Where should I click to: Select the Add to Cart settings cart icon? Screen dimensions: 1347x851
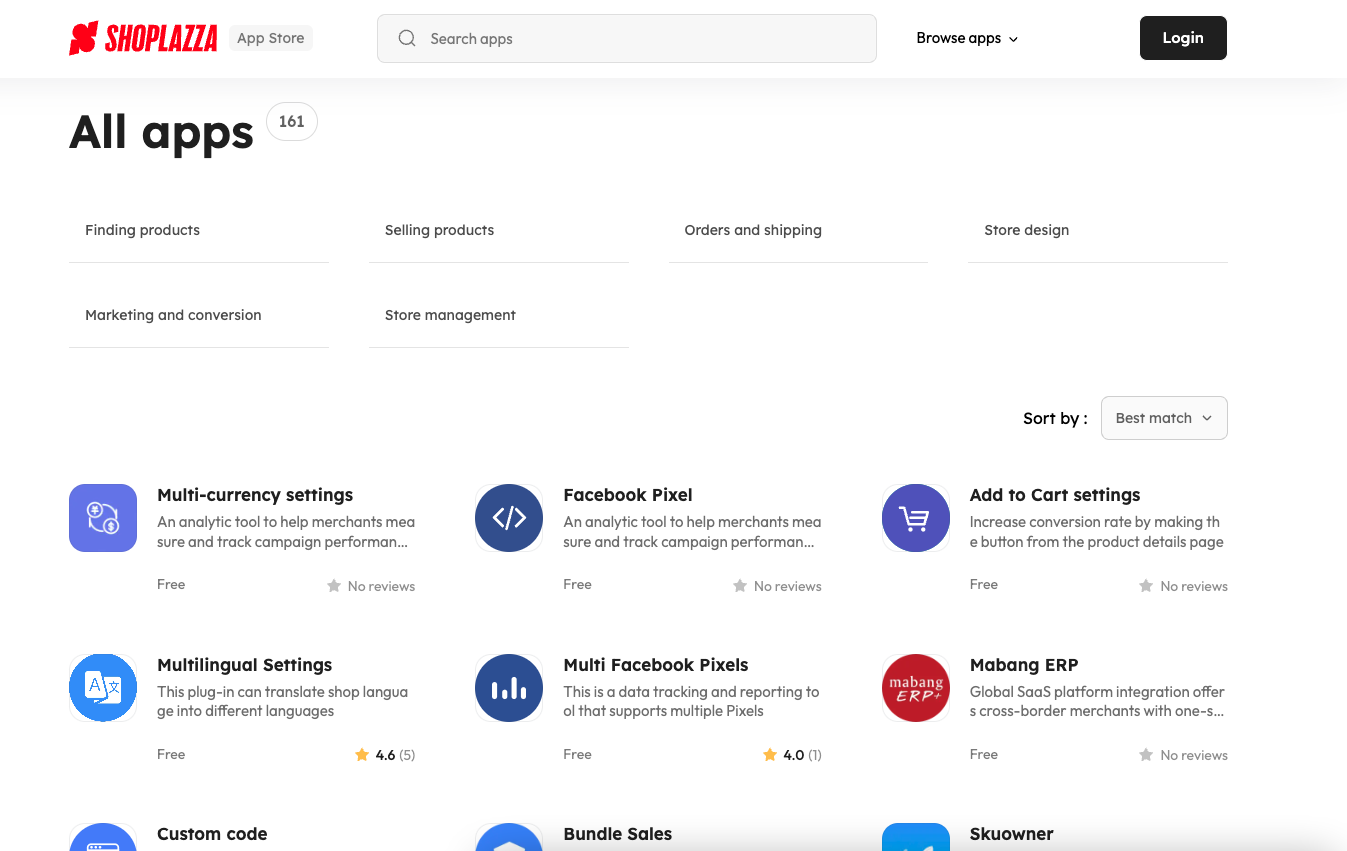[x=915, y=518]
